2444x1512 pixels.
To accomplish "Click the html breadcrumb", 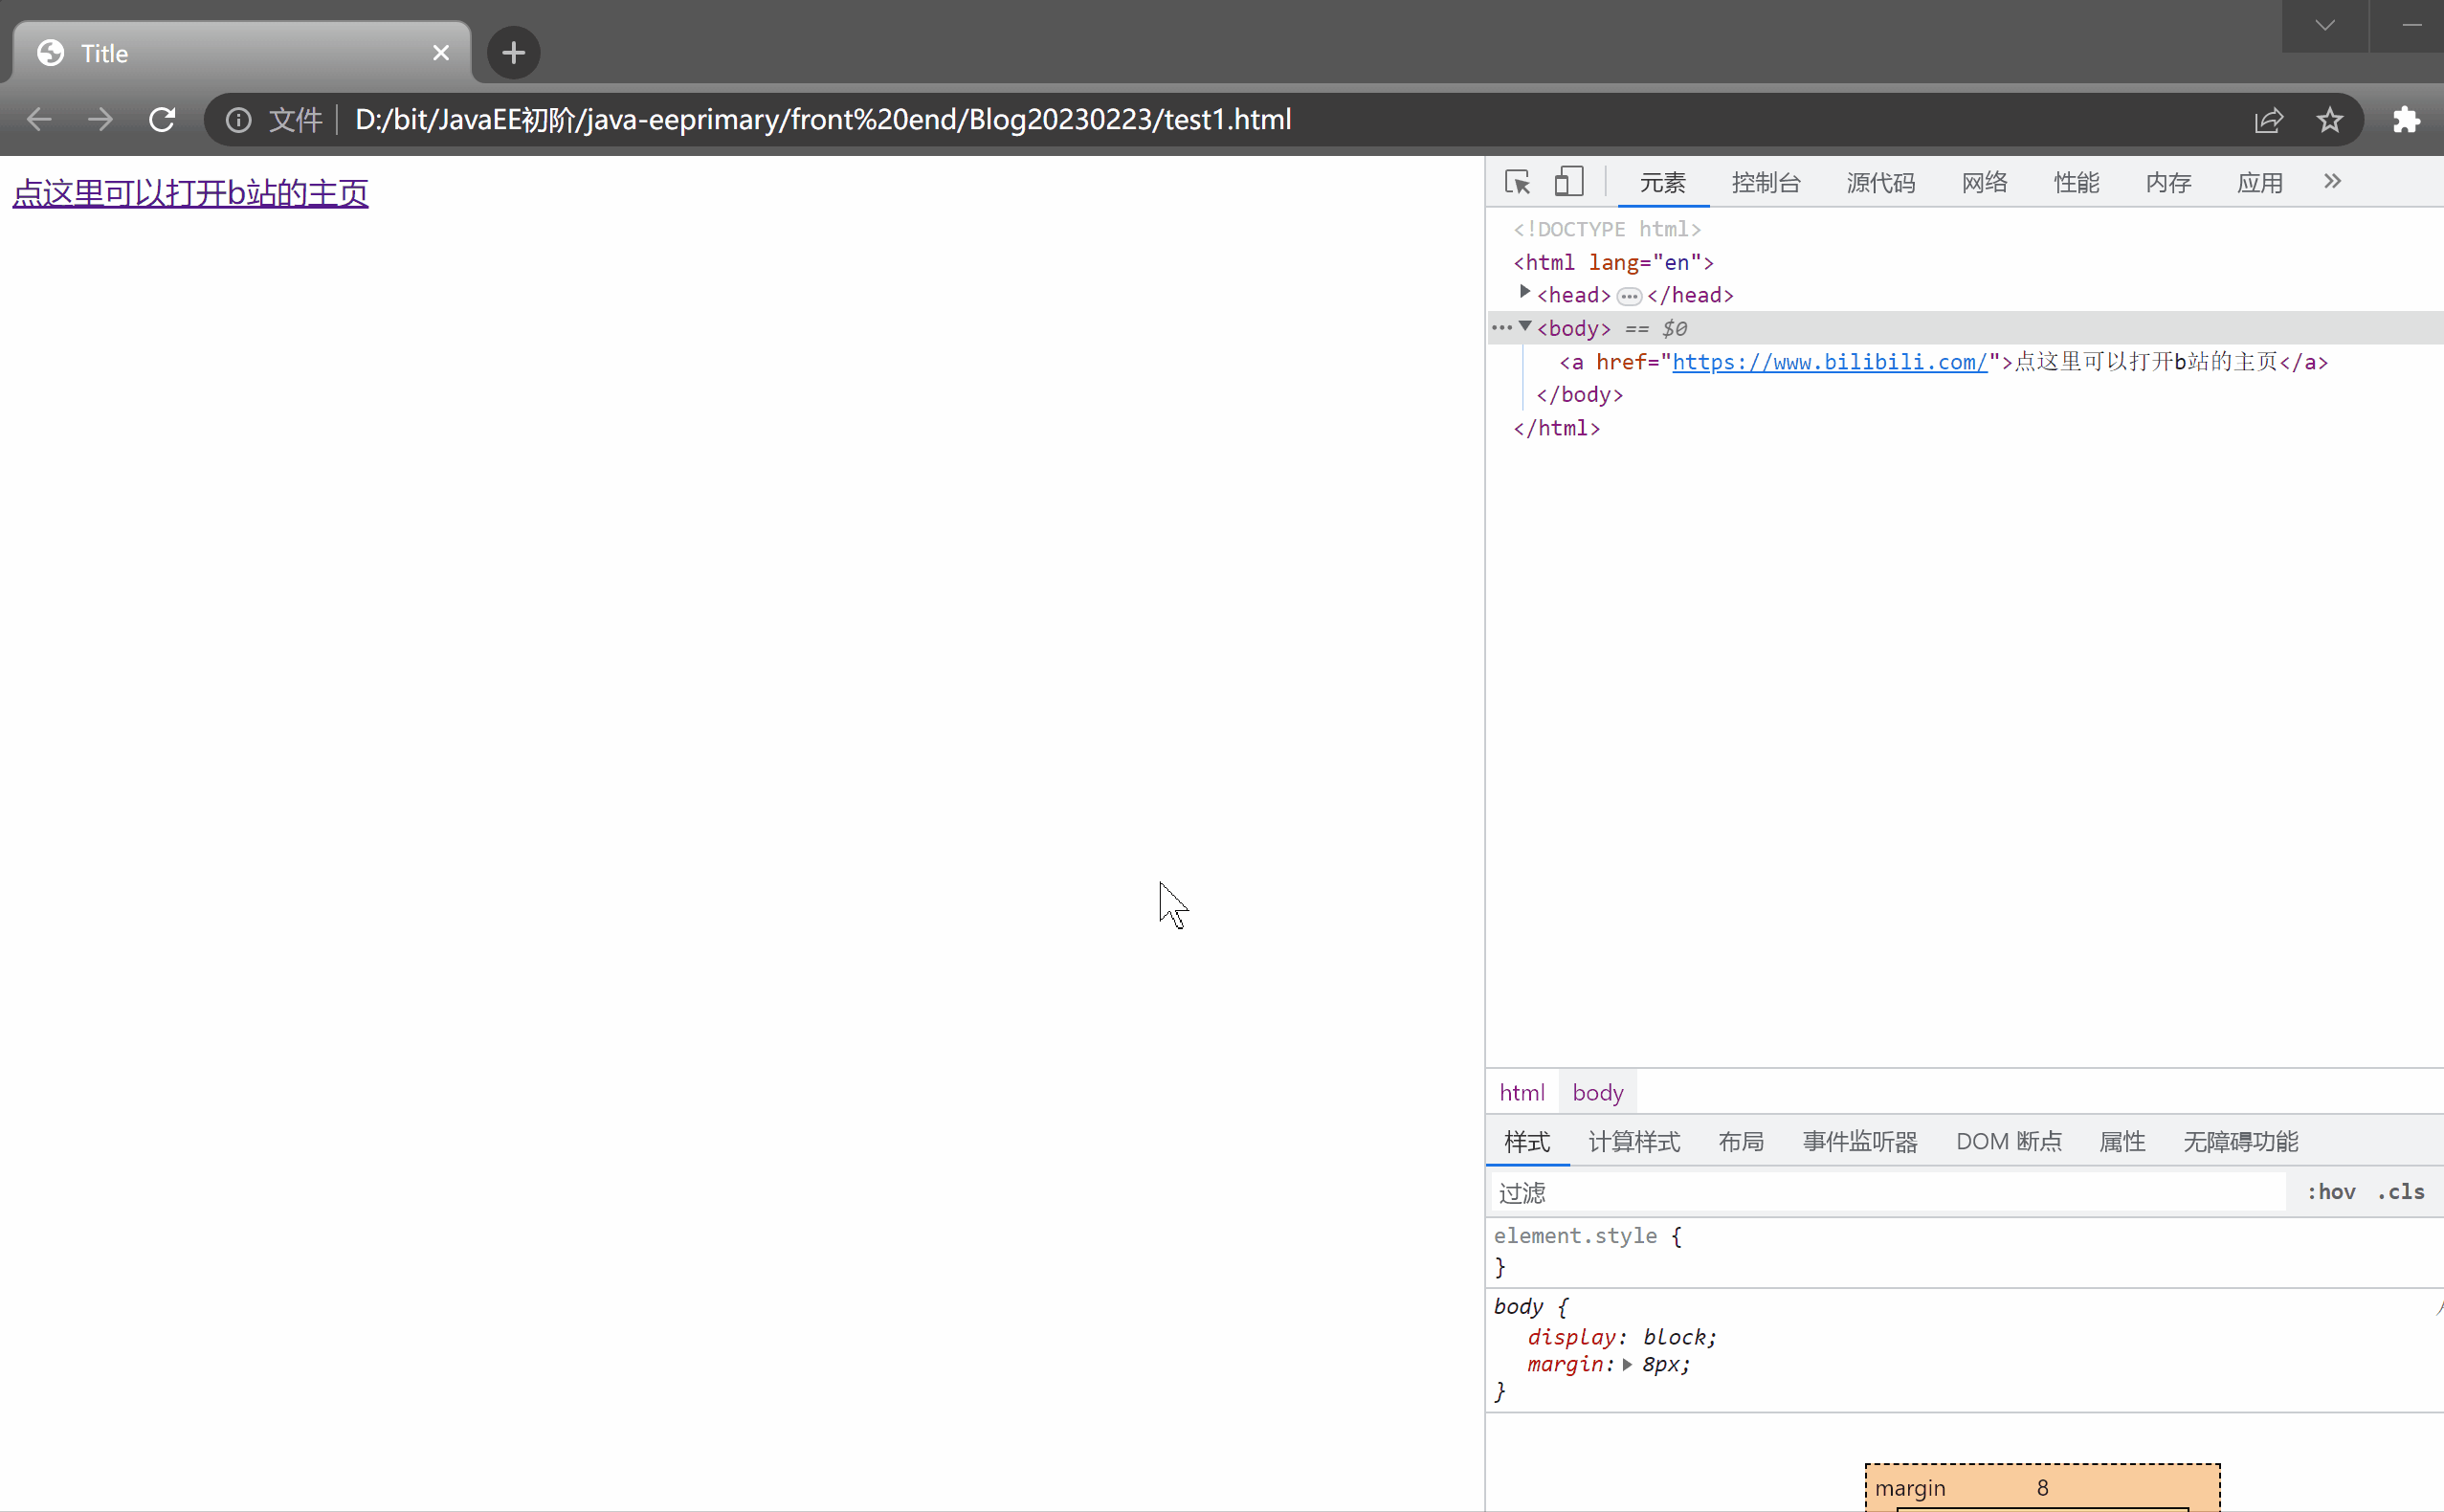I will click(x=1522, y=1092).
